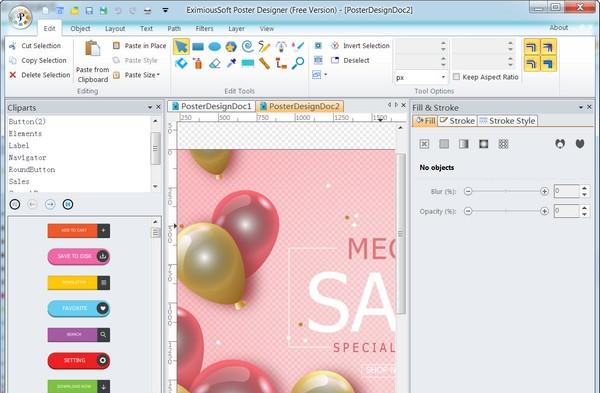Open the Path ribbon tab

point(174,28)
